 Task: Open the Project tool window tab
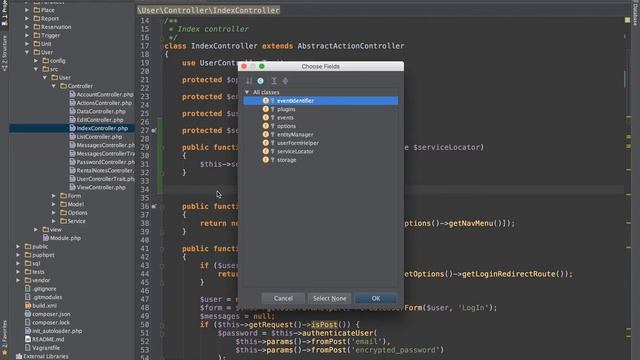click(4, 14)
